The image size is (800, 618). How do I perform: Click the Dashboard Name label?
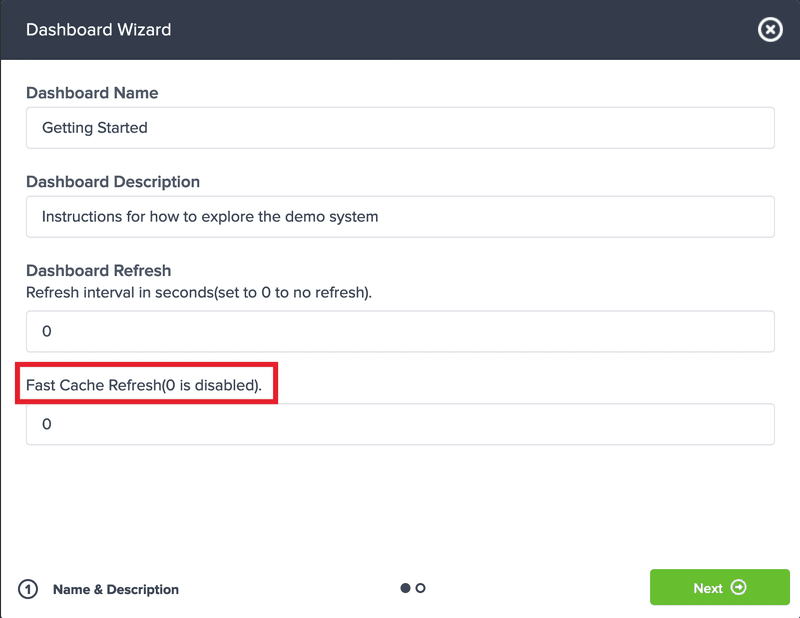(x=92, y=93)
